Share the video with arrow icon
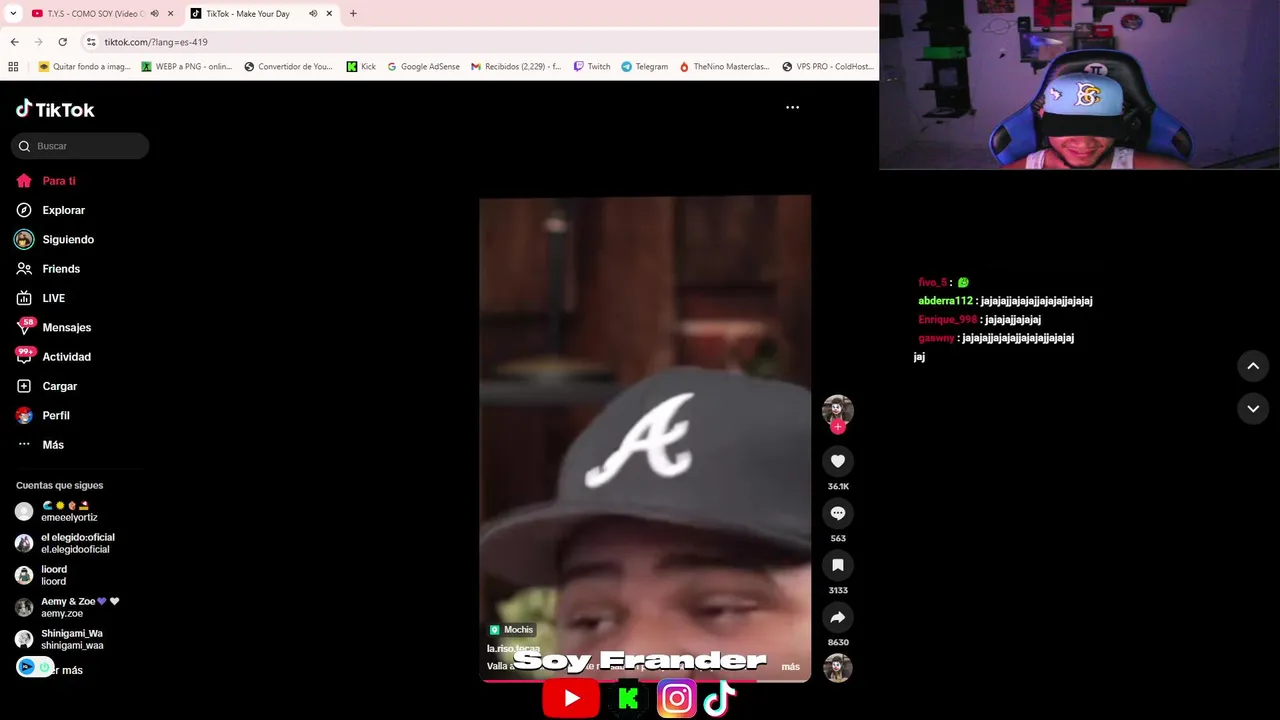 838,617
